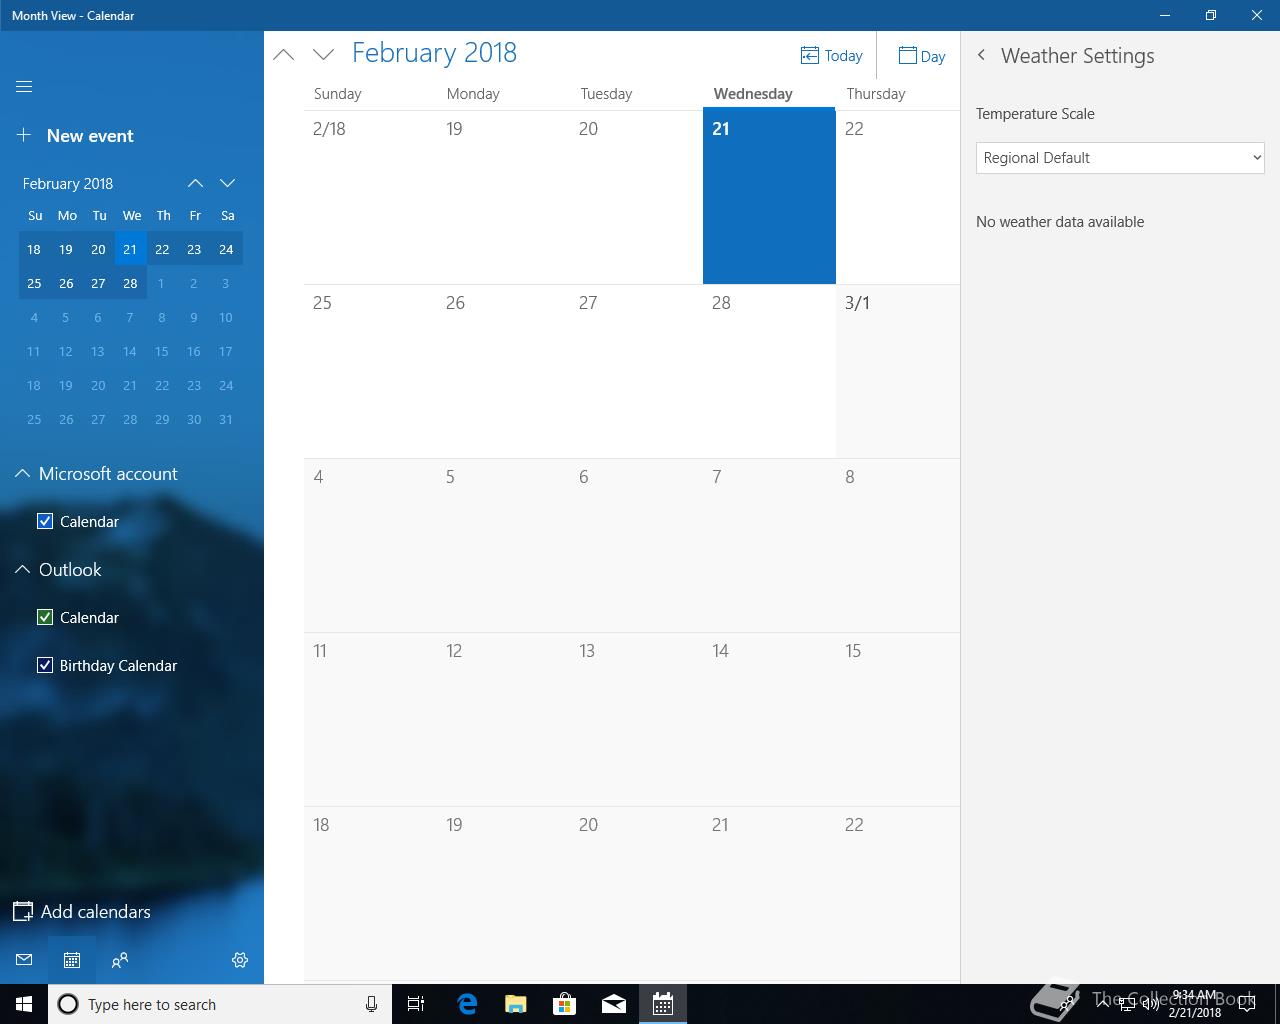Screen dimensions: 1280x1024
Task: Click the February 2018 month heading
Action: [x=434, y=53]
